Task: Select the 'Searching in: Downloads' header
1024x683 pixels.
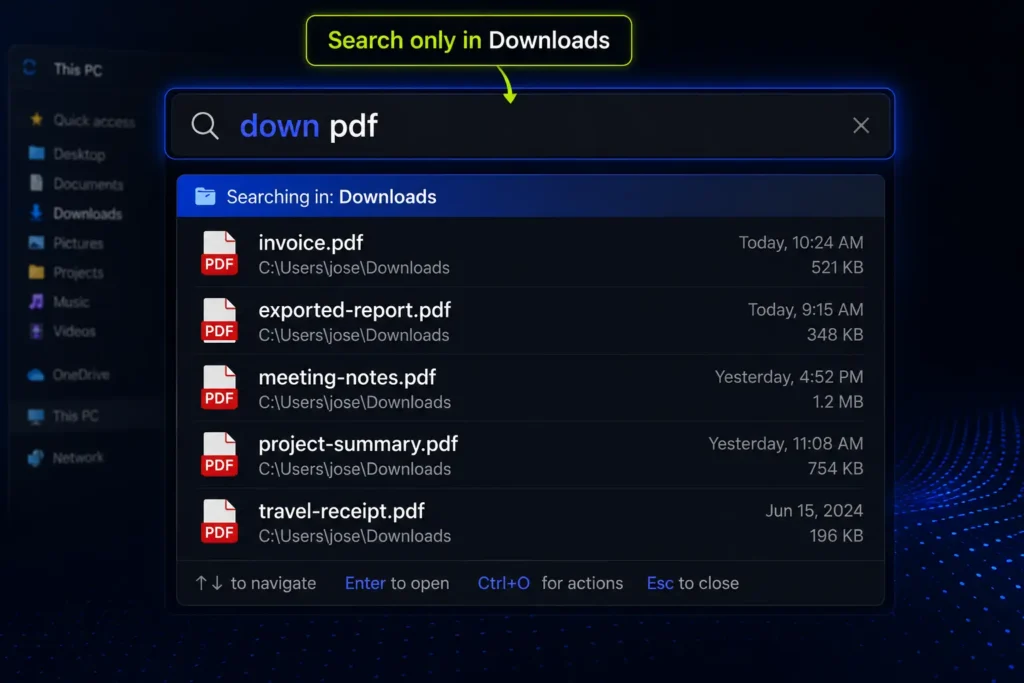Action: click(x=530, y=196)
